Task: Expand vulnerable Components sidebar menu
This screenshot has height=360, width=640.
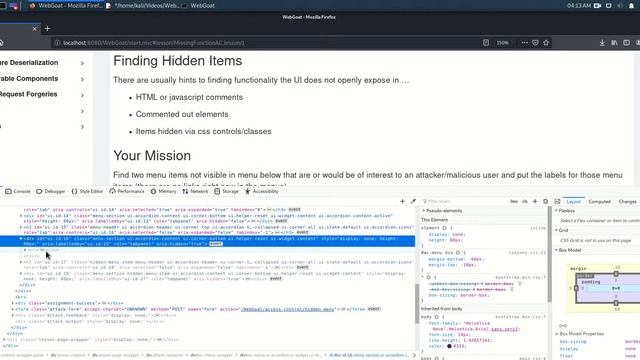Action: (42, 79)
